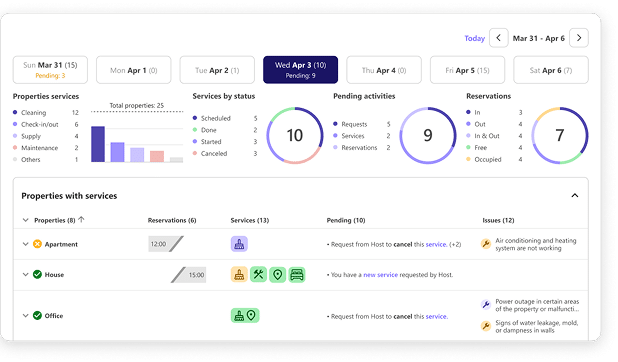Click the Reservations (6) column header
Image resolution: width=618 pixels, height=362 pixels.
click(x=172, y=220)
